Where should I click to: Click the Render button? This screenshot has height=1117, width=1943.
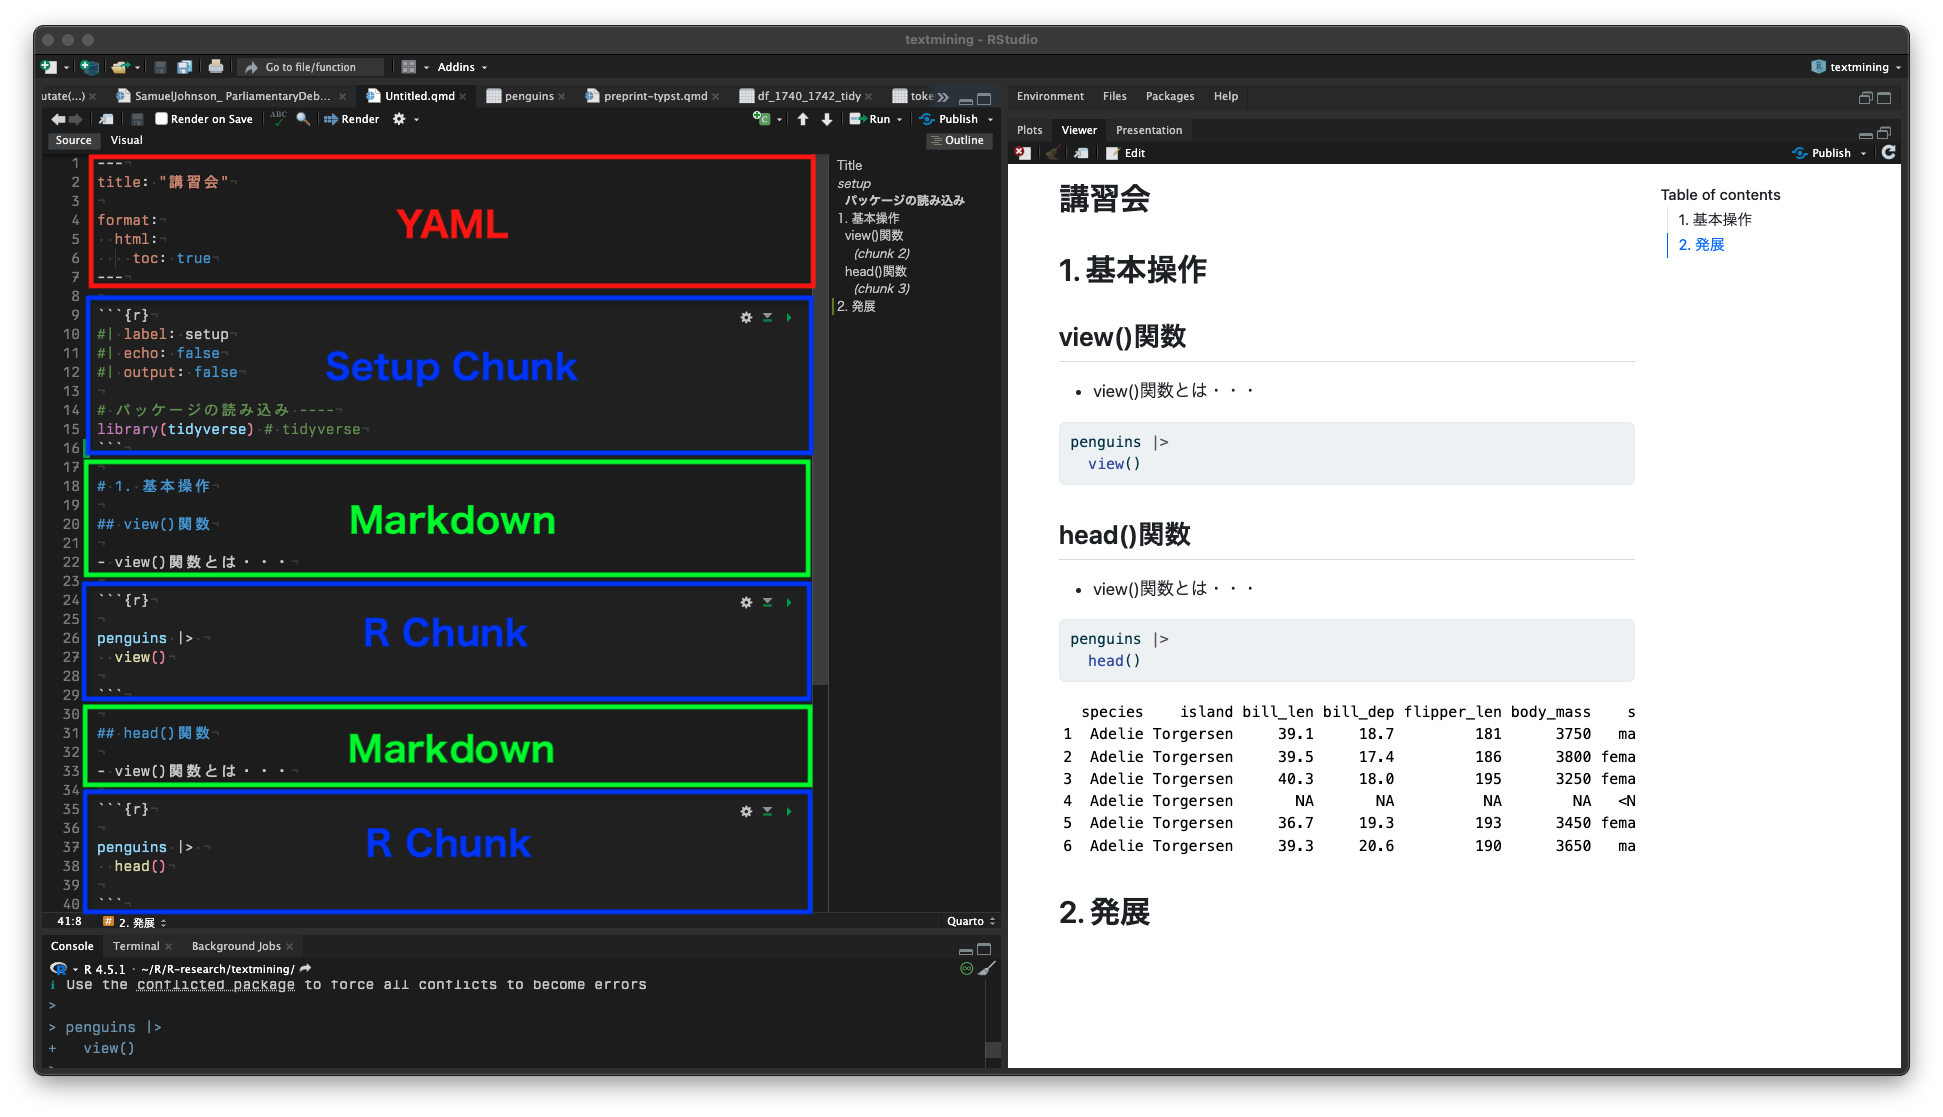(x=351, y=119)
